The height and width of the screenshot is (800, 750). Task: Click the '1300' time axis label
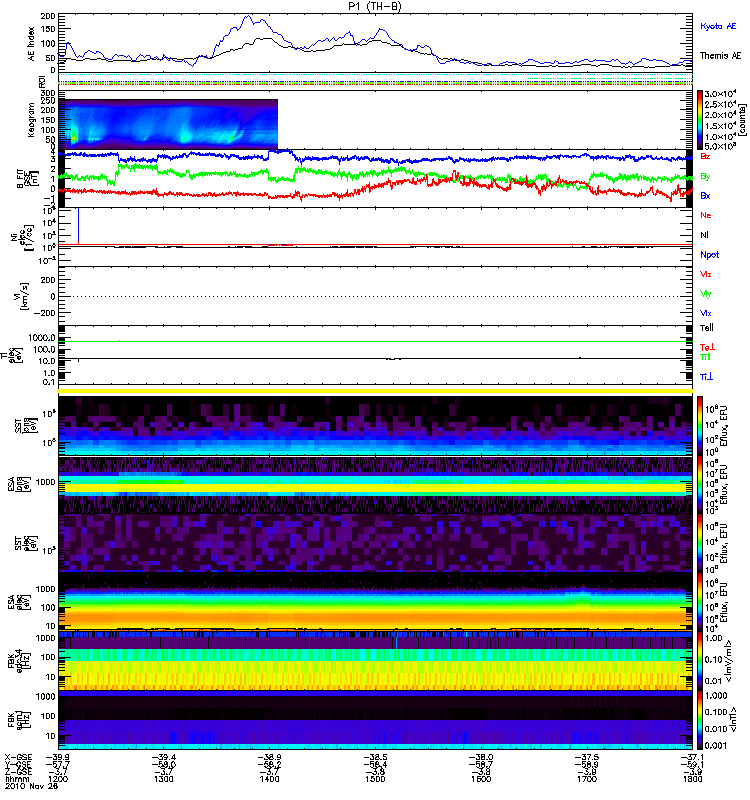pos(163,779)
